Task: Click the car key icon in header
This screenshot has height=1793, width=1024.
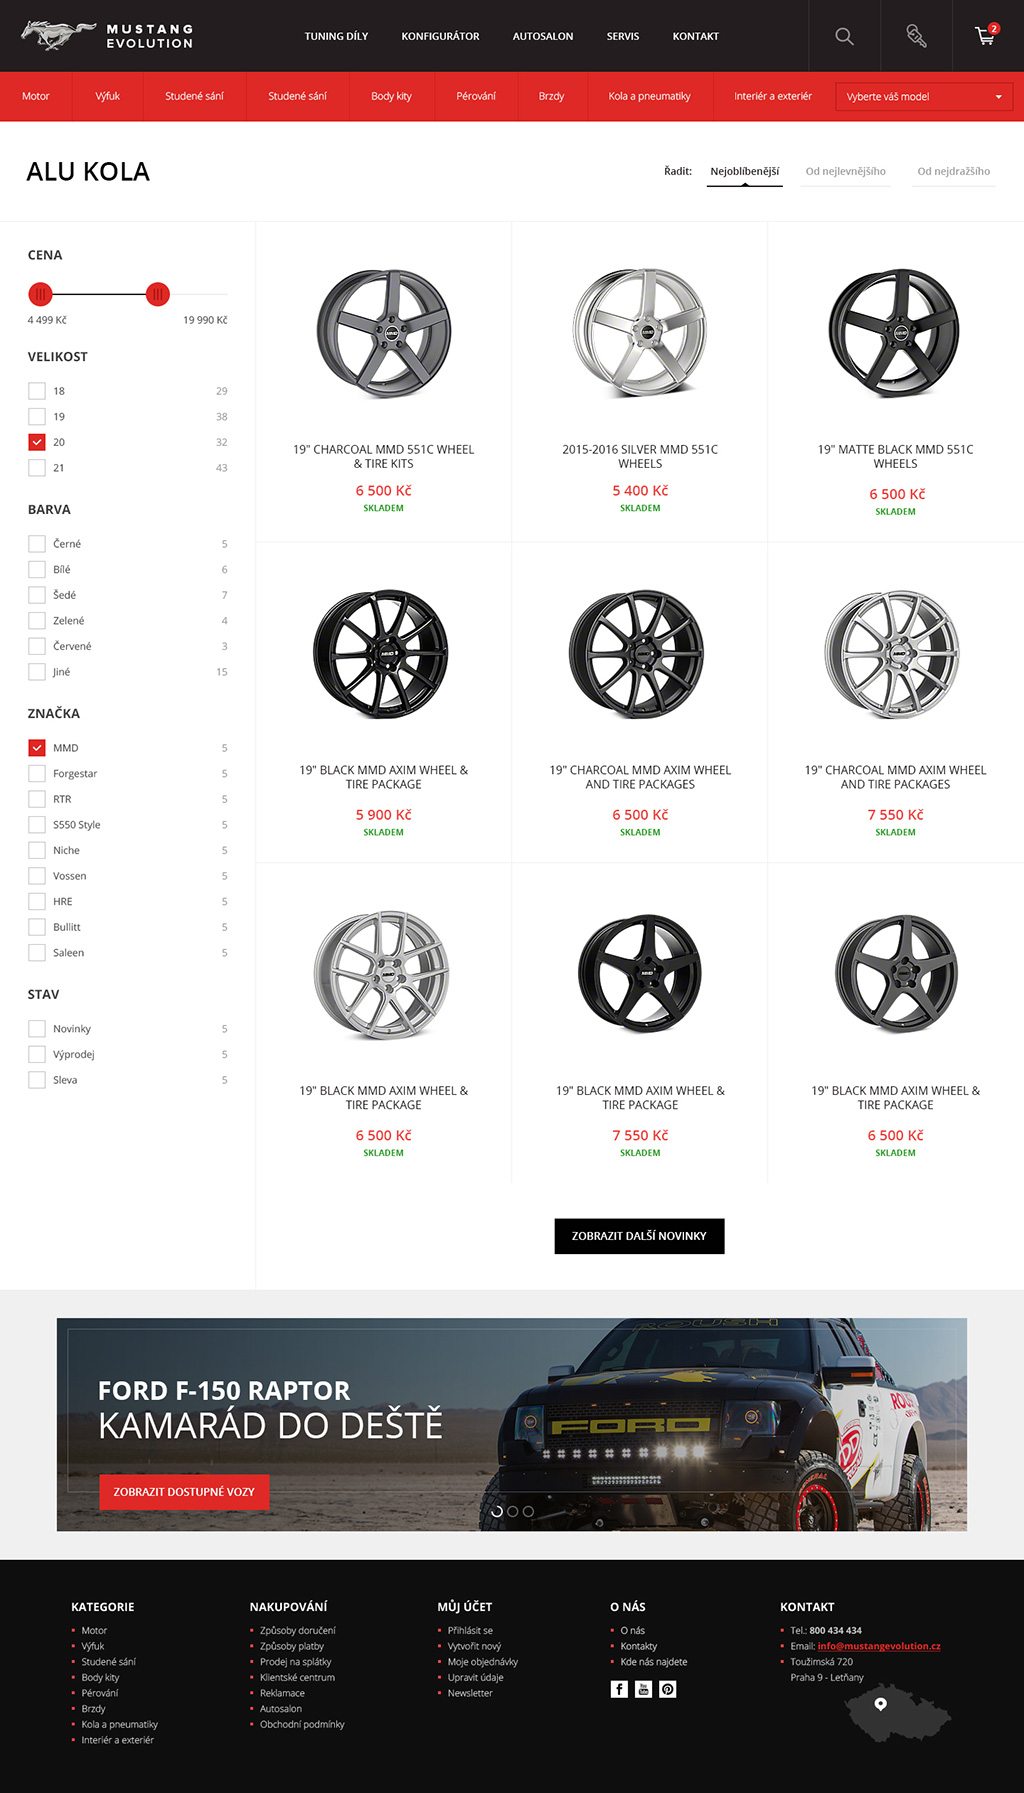Action: pos(916,36)
